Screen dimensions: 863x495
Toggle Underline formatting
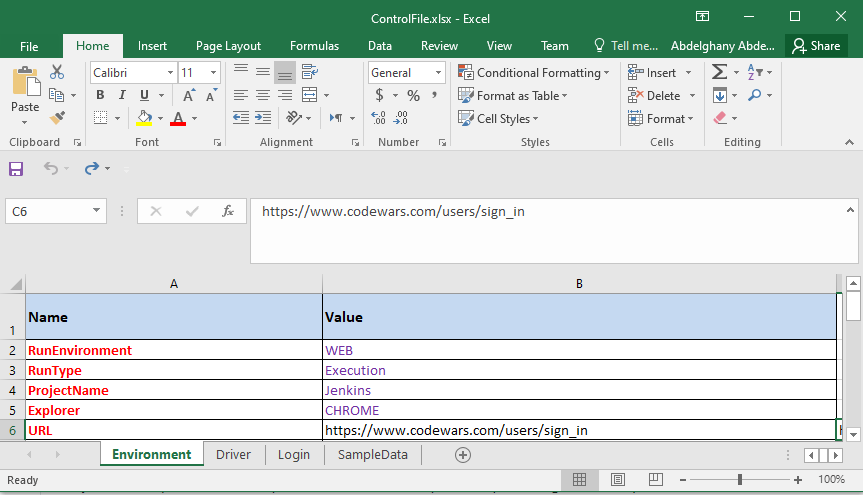coord(144,95)
